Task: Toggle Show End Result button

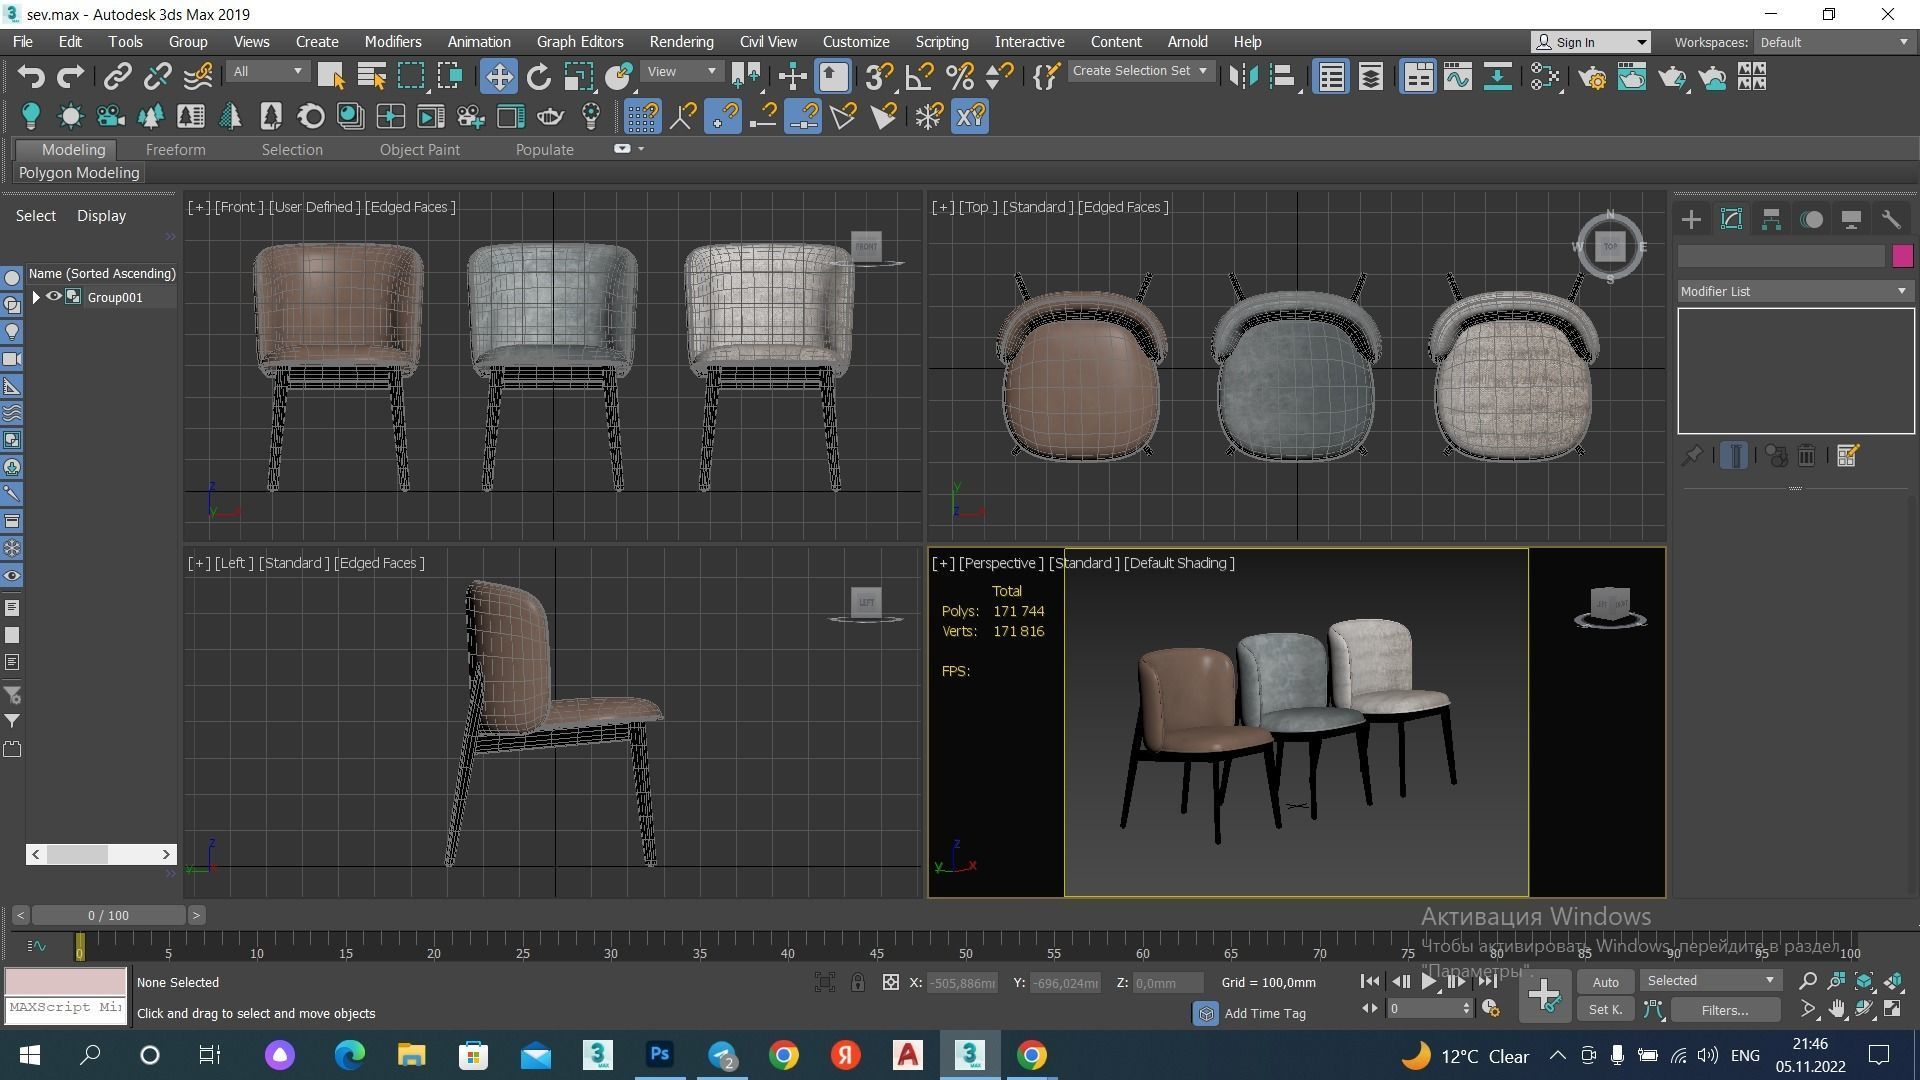Action: tap(1734, 456)
